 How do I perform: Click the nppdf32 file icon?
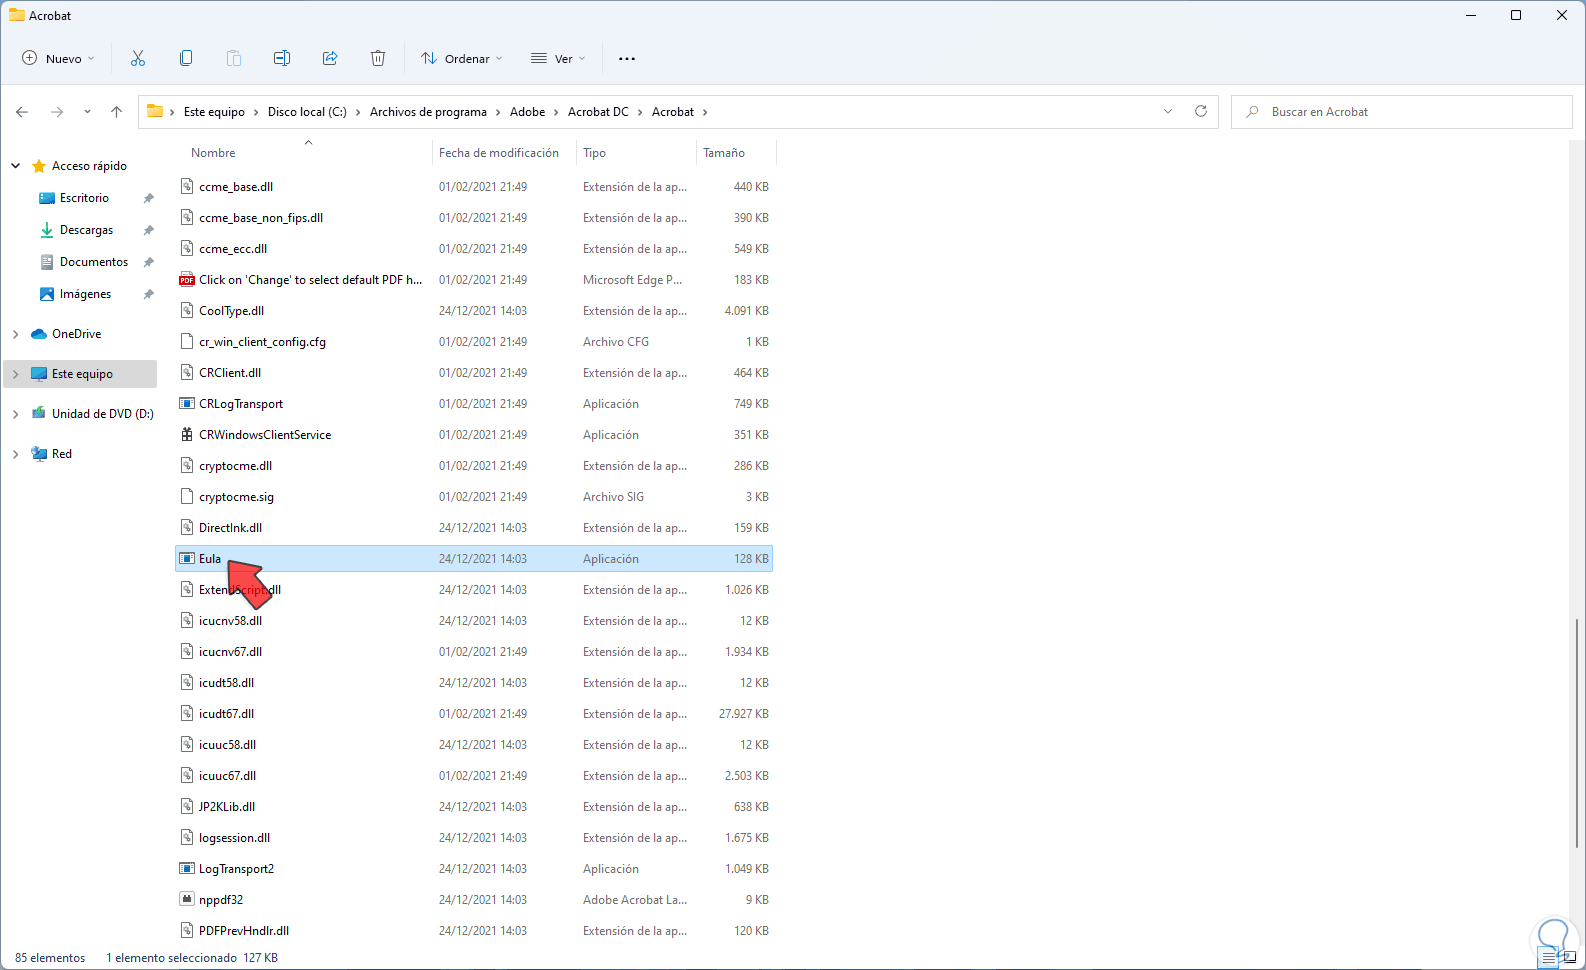[x=187, y=900]
